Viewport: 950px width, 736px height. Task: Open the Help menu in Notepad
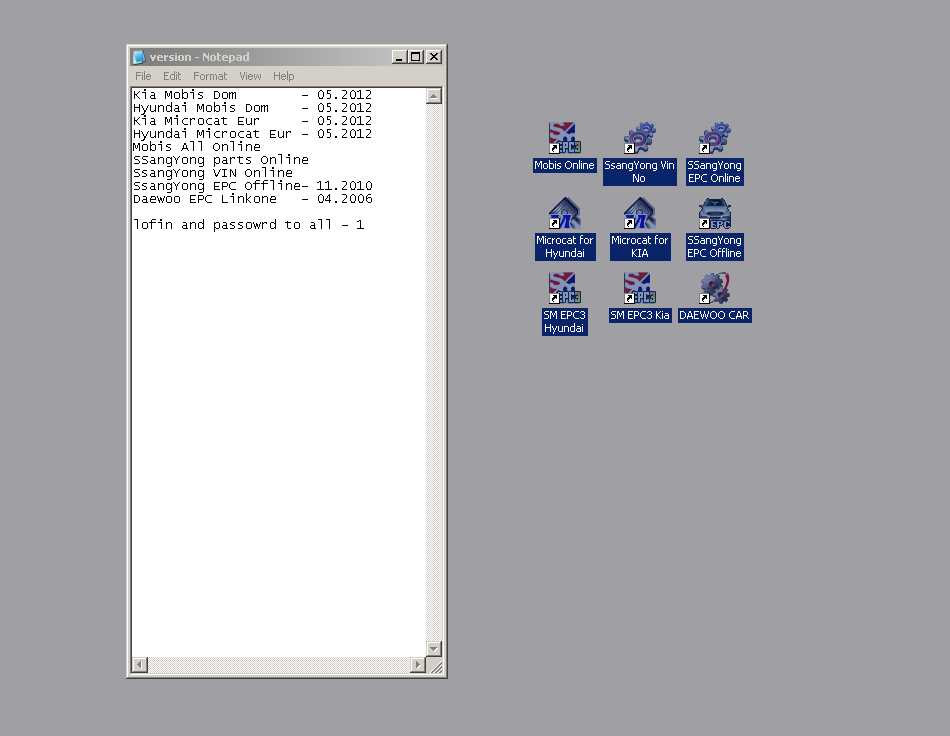coord(284,76)
